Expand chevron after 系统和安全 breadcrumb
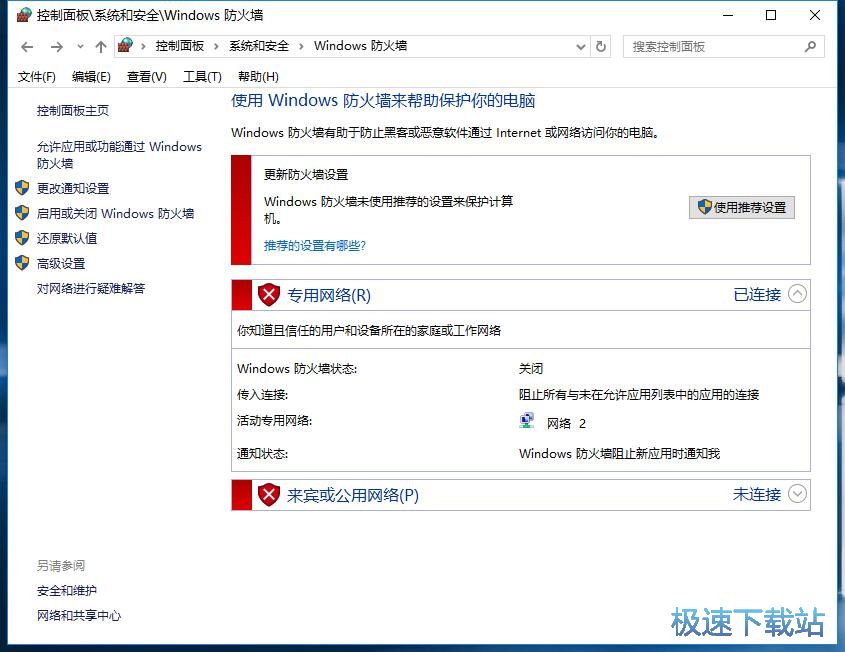This screenshot has width=845, height=652. click(301, 46)
